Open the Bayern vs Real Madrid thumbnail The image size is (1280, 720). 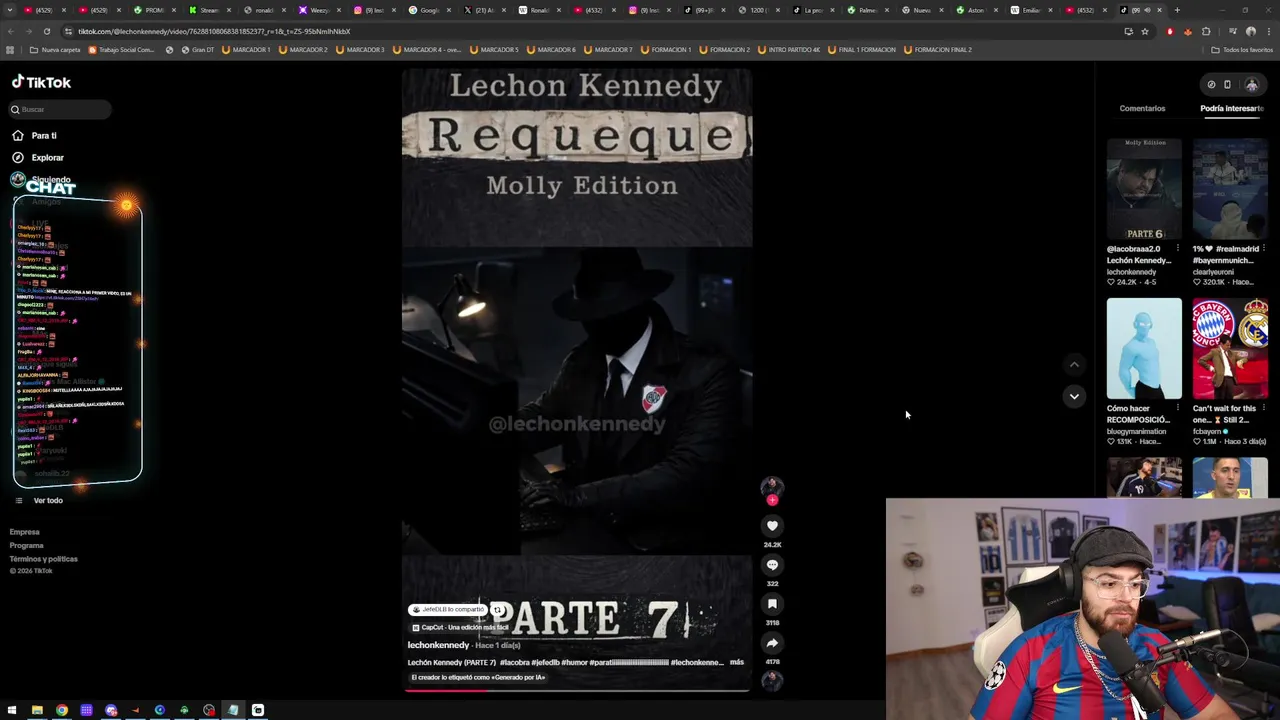[x=1230, y=349]
